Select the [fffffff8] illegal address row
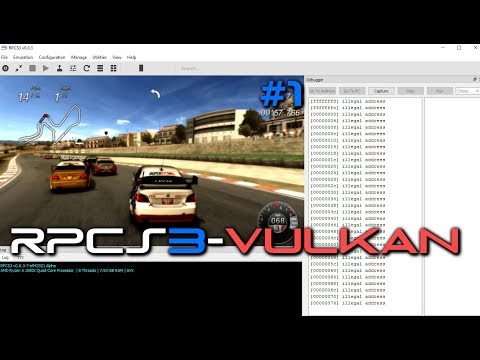The image size is (480, 360). pos(348,101)
